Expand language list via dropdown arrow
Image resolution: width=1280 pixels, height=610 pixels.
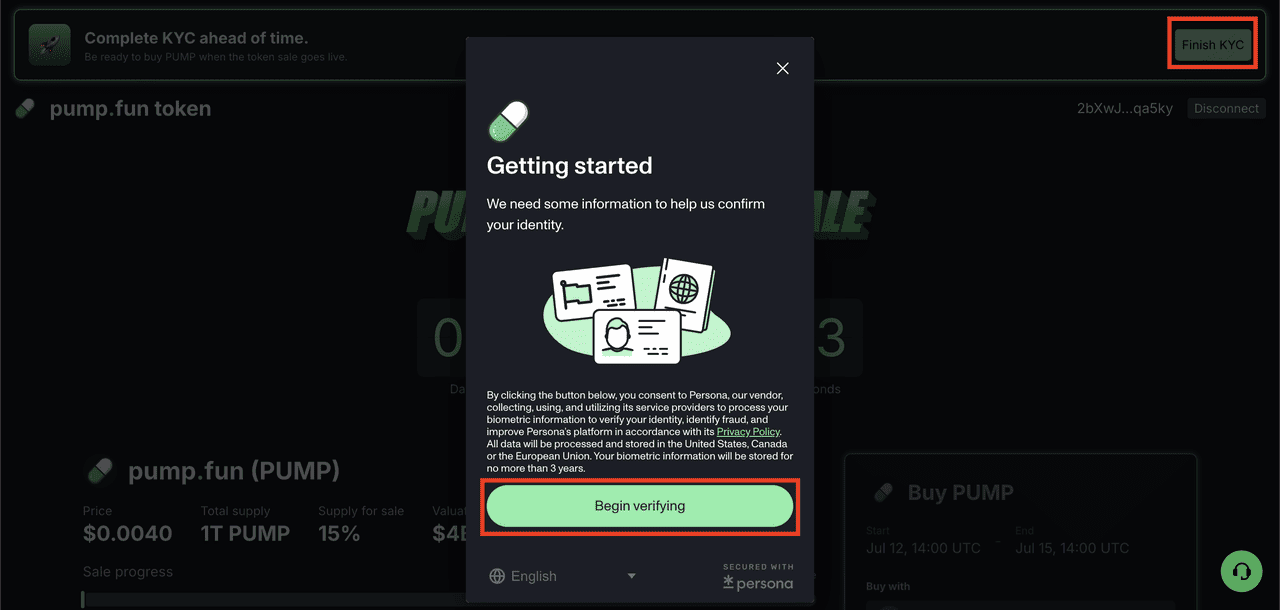(631, 576)
